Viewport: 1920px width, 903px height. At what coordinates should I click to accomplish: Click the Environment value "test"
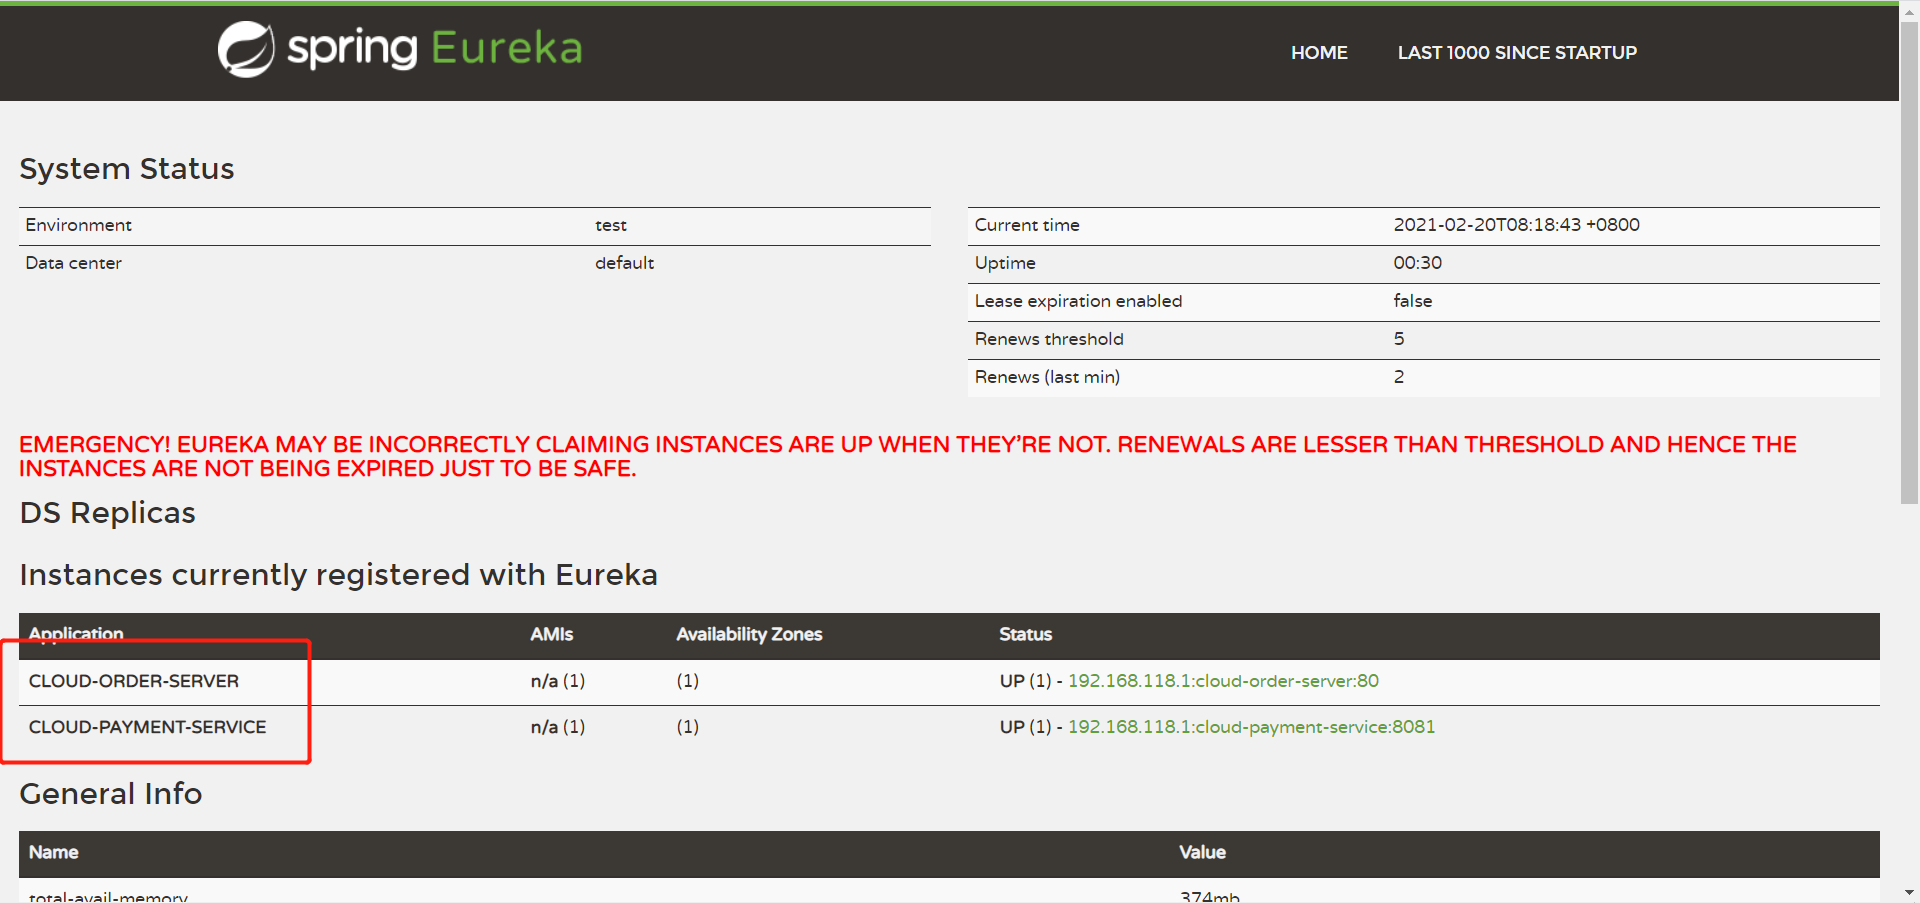(x=611, y=226)
